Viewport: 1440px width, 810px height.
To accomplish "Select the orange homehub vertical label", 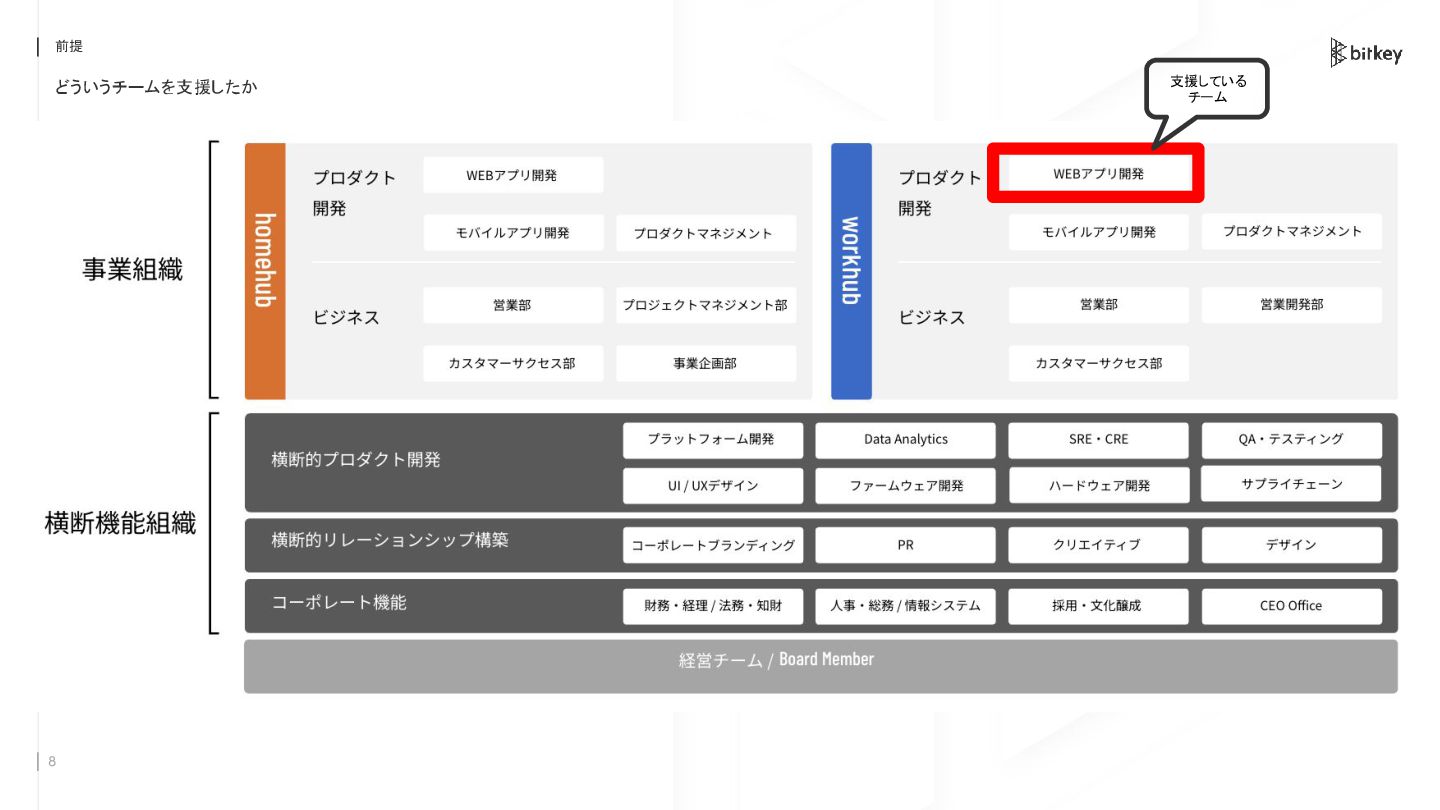I will point(265,271).
